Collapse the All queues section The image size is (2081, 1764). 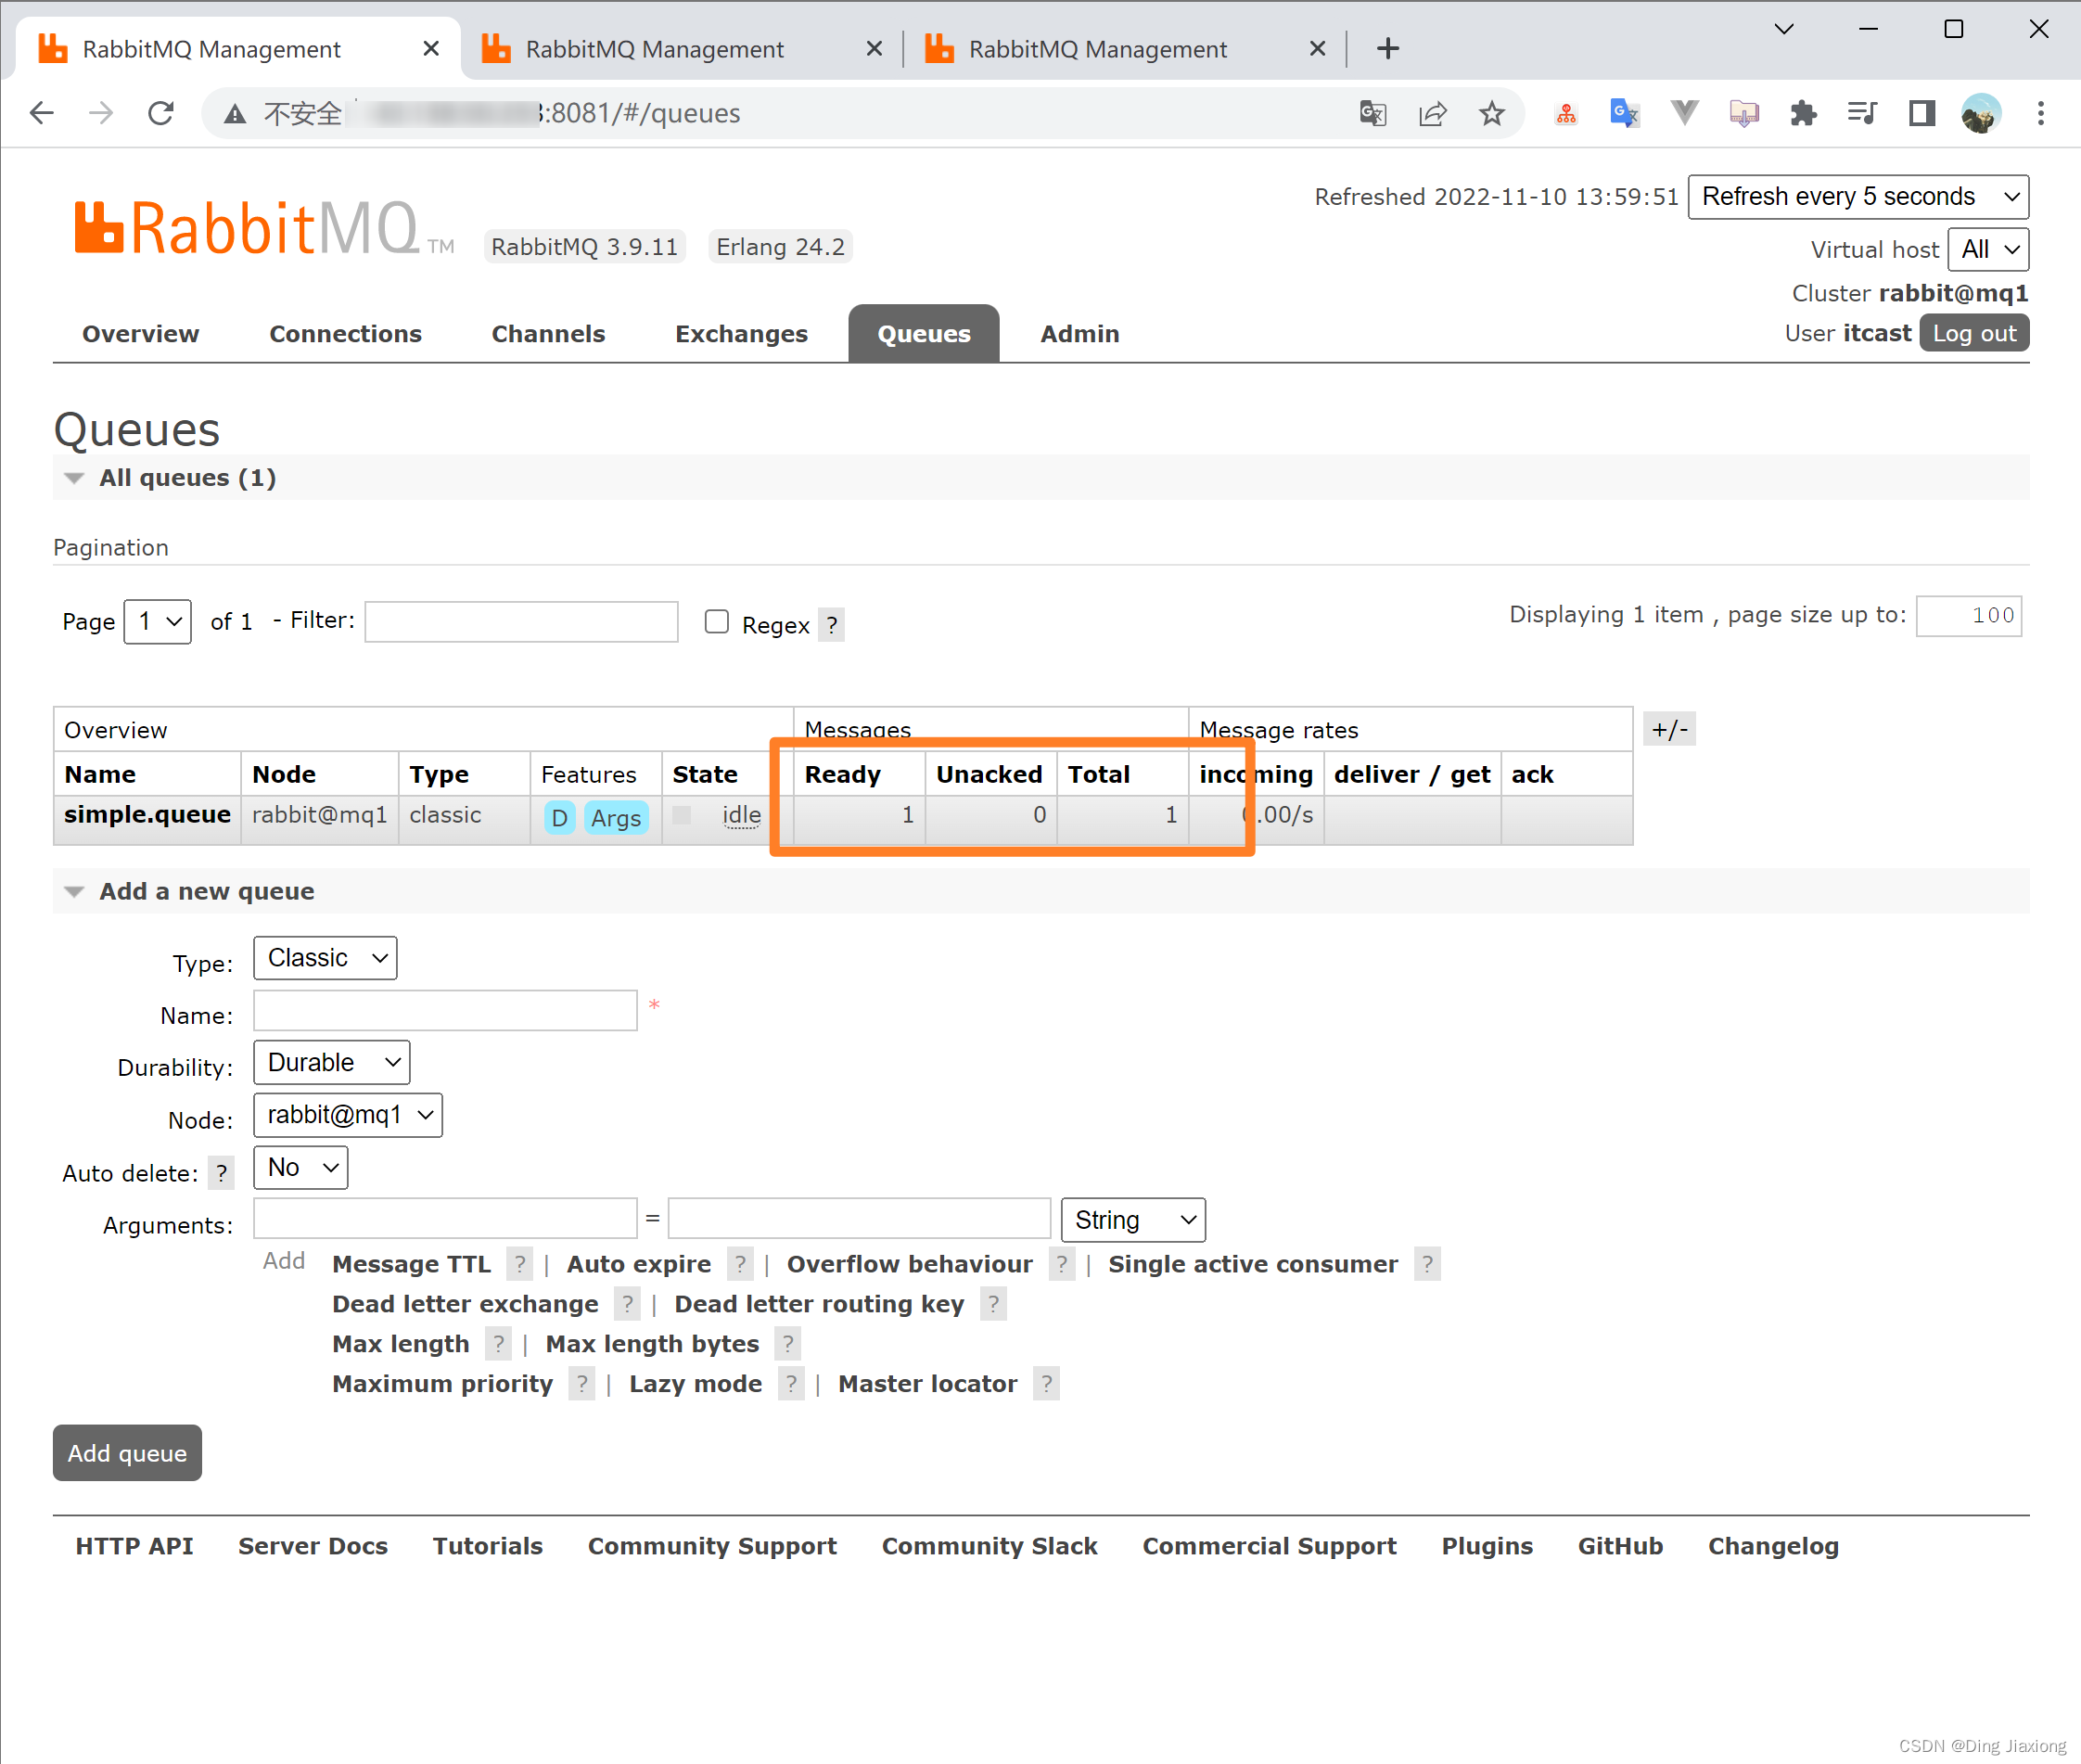[187, 478]
